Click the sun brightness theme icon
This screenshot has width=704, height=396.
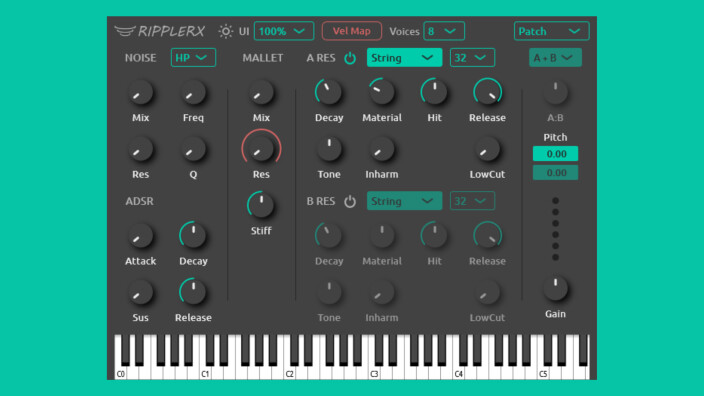pos(225,31)
